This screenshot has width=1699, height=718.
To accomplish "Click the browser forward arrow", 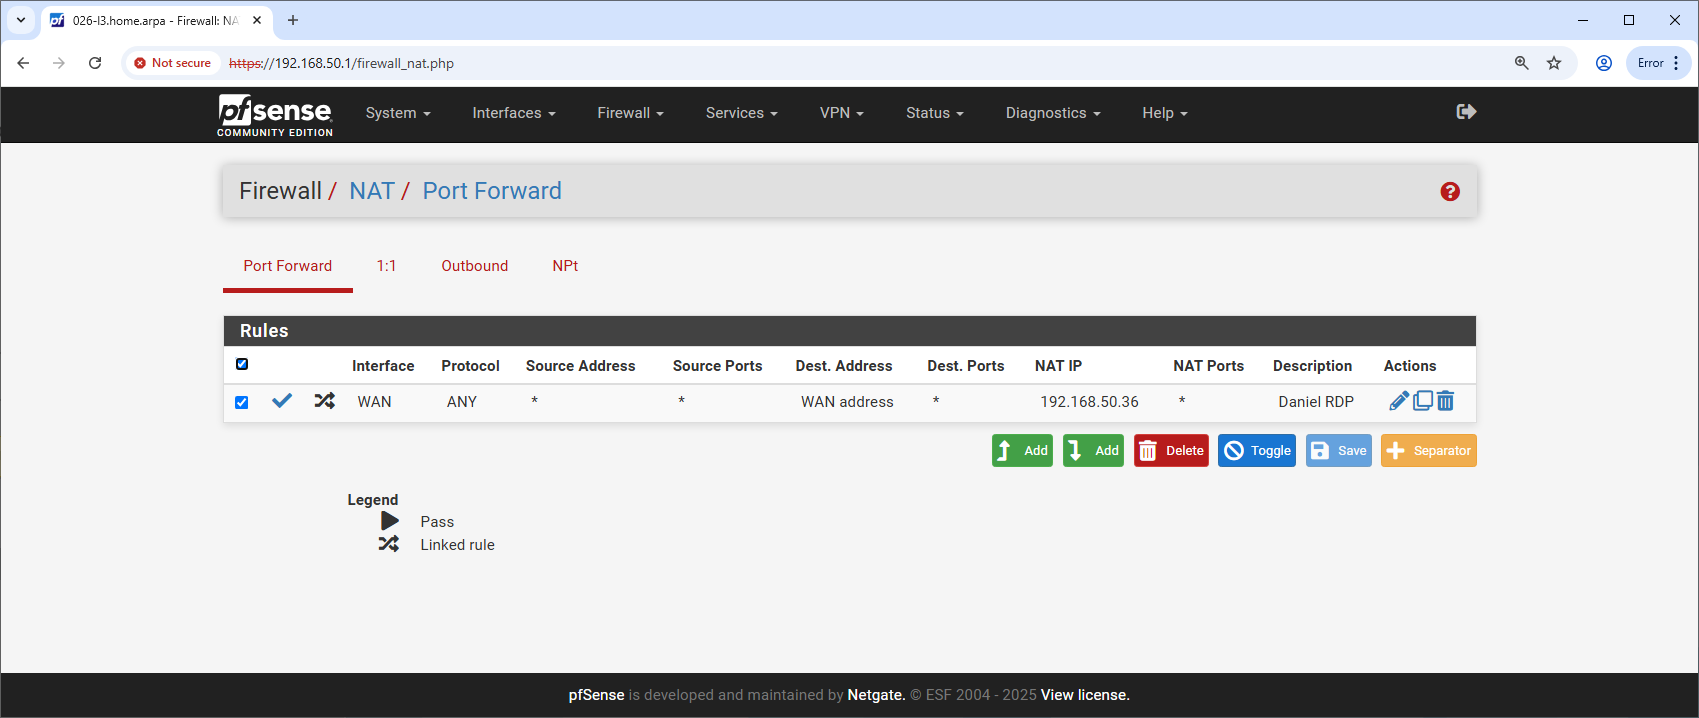I will pos(59,63).
